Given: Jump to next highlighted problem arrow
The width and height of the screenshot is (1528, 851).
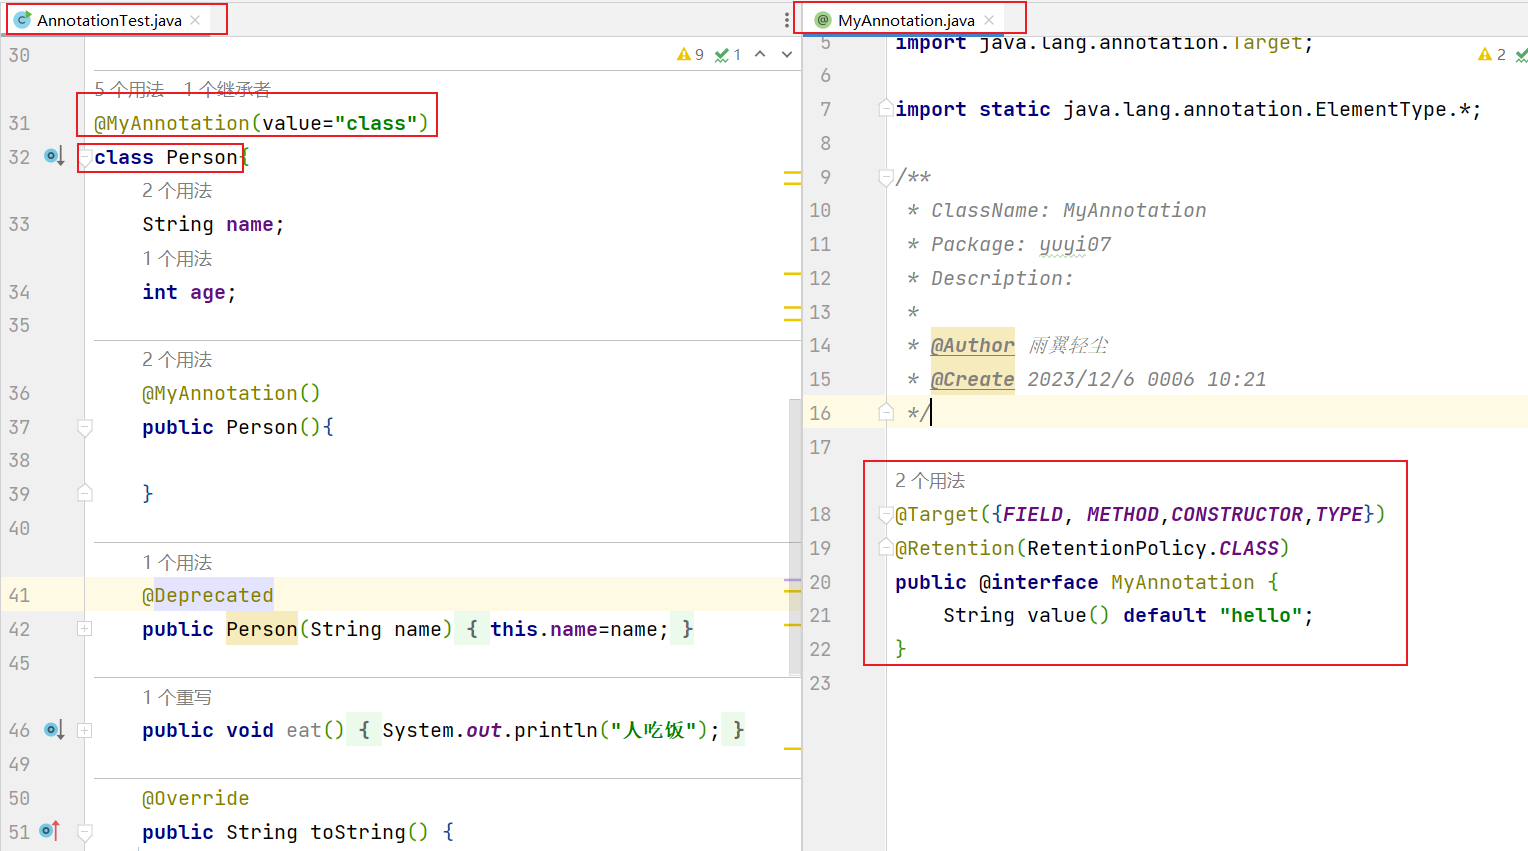Looking at the screenshot, I should [787, 55].
